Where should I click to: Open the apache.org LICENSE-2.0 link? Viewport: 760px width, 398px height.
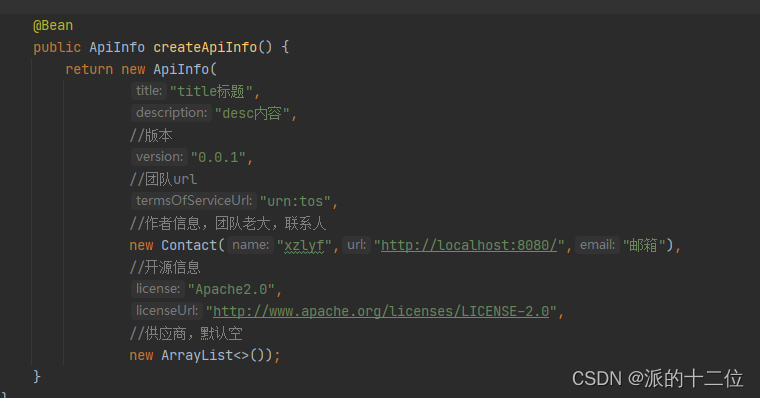(x=381, y=311)
